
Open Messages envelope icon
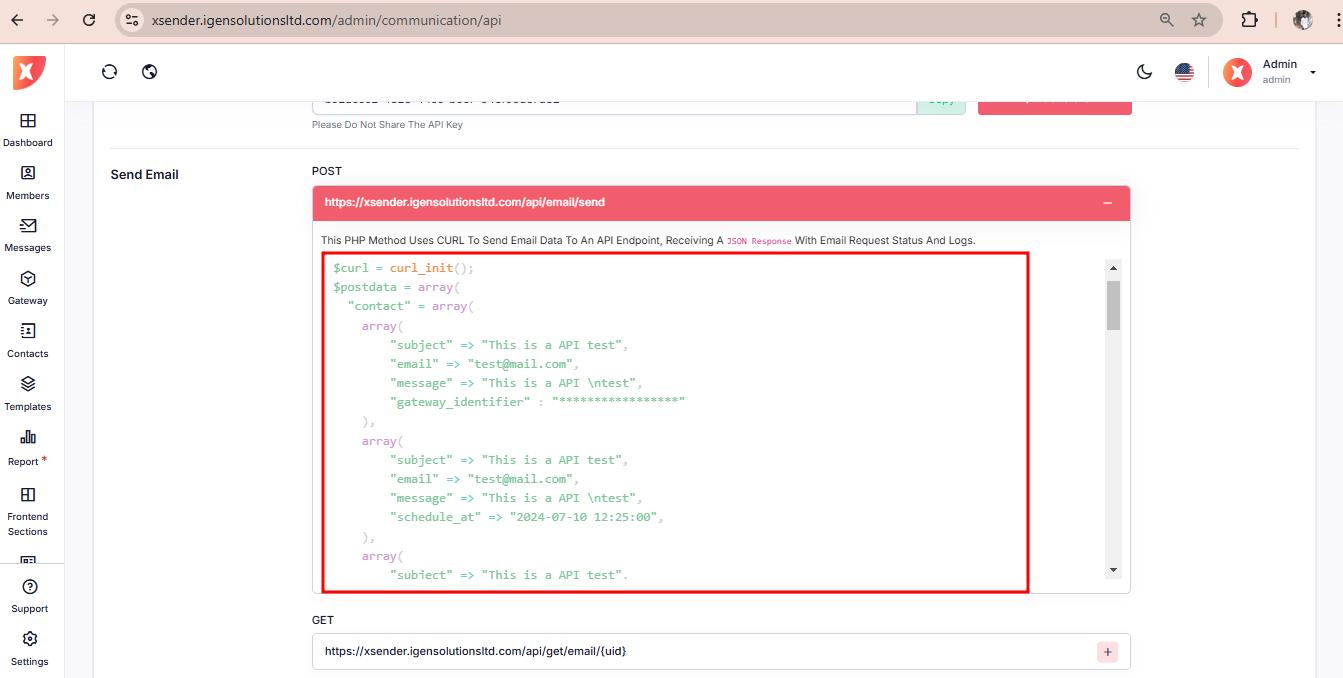click(28, 226)
